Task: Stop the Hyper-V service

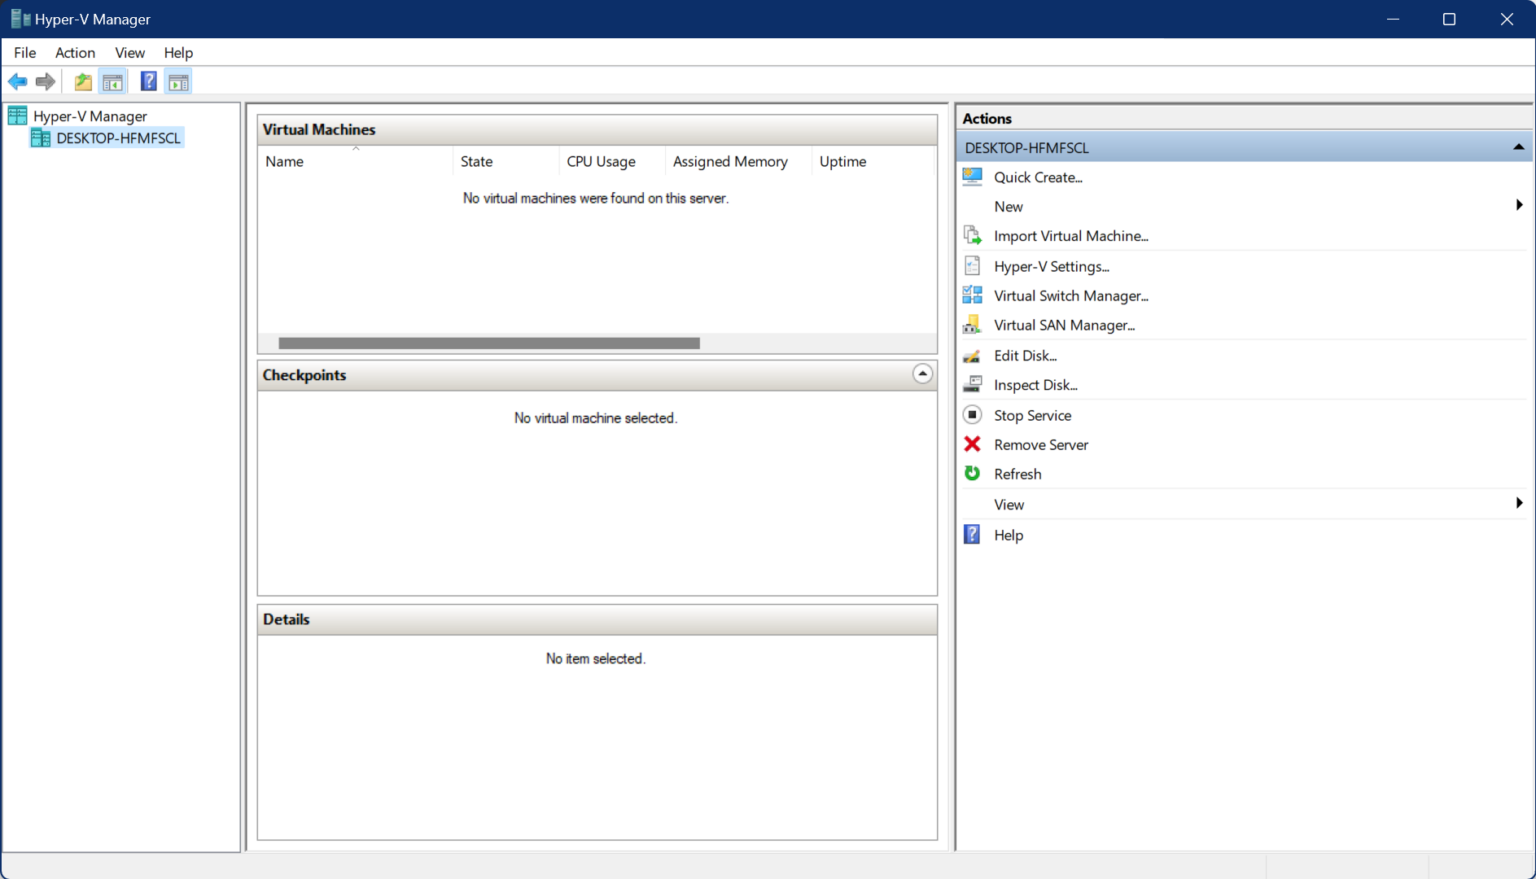Action: [x=1032, y=415]
